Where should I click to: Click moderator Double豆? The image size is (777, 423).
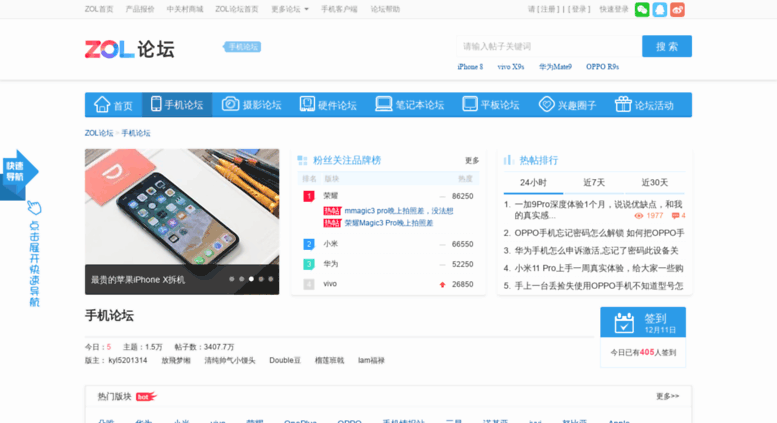coord(285,360)
